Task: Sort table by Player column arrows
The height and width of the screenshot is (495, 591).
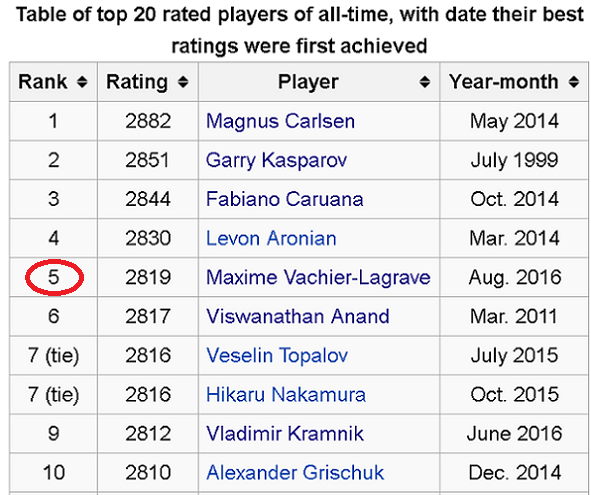Action: point(425,82)
